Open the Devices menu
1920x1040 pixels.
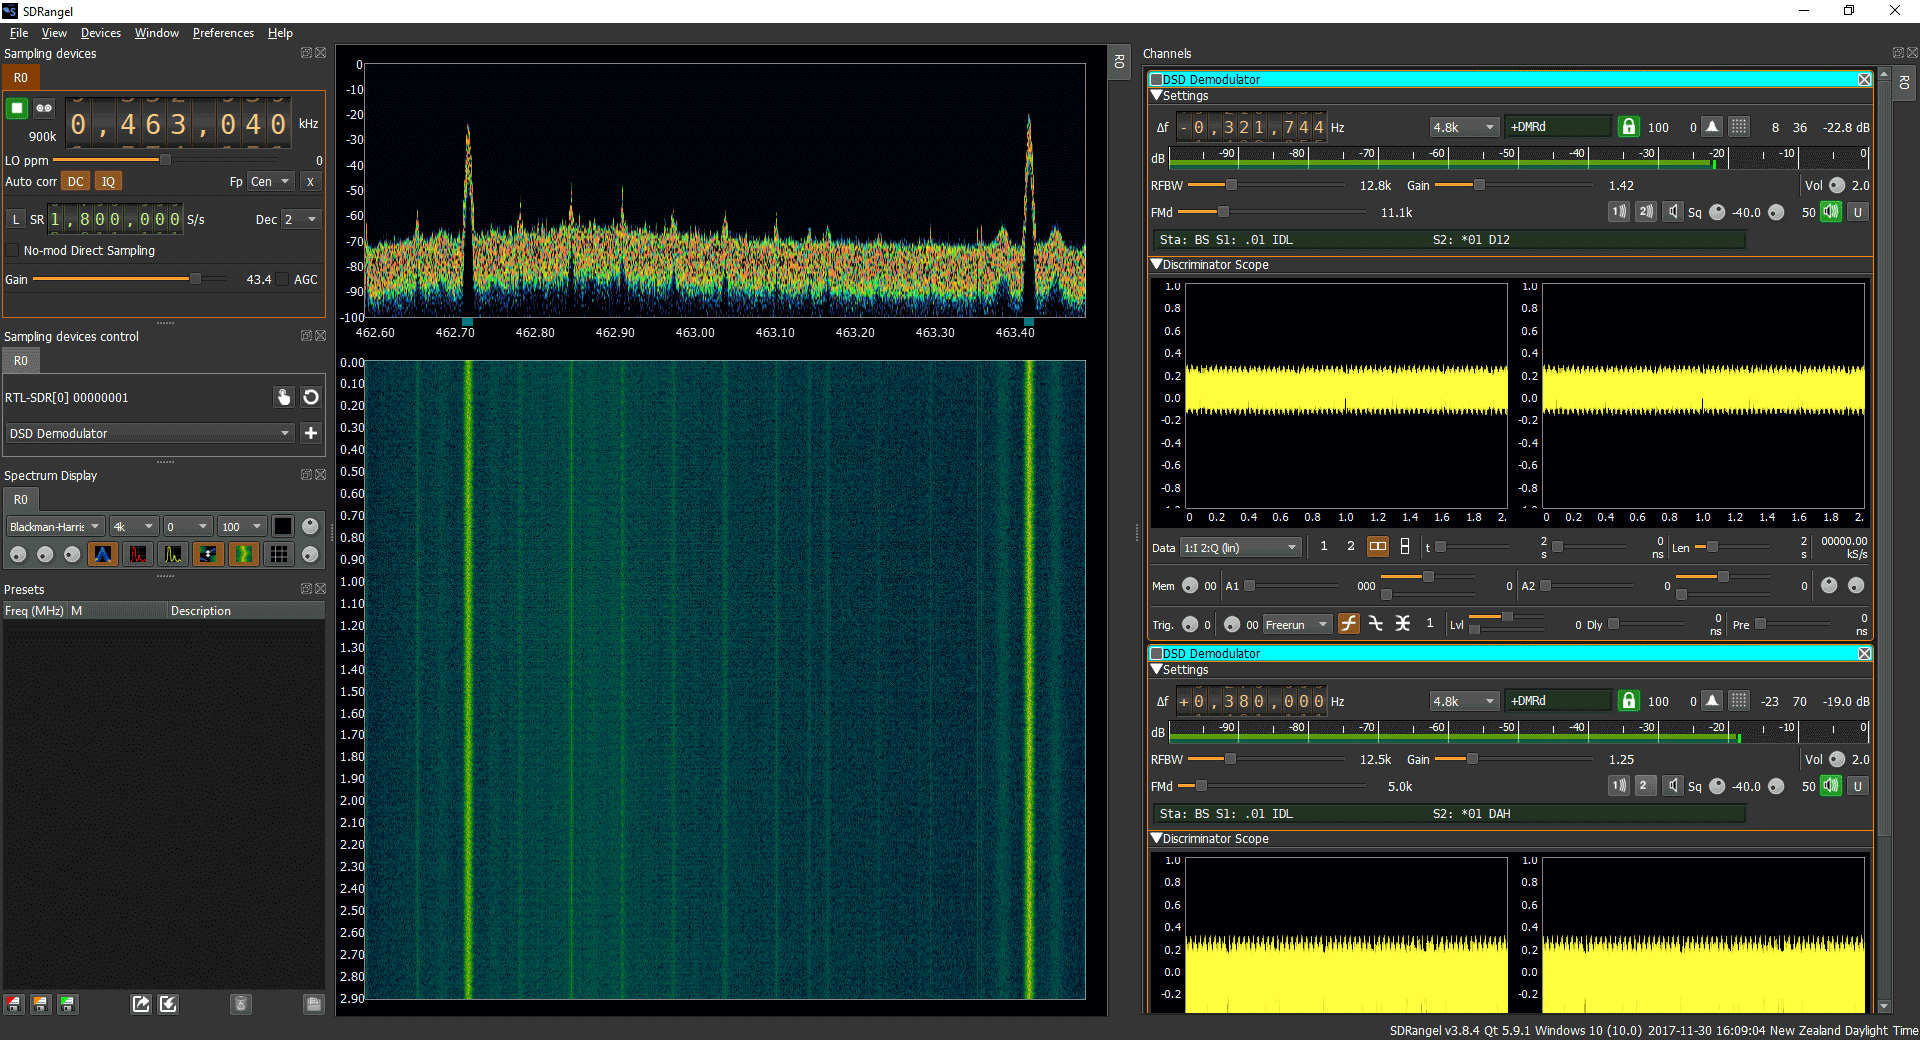pyautogui.click(x=100, y=33)
